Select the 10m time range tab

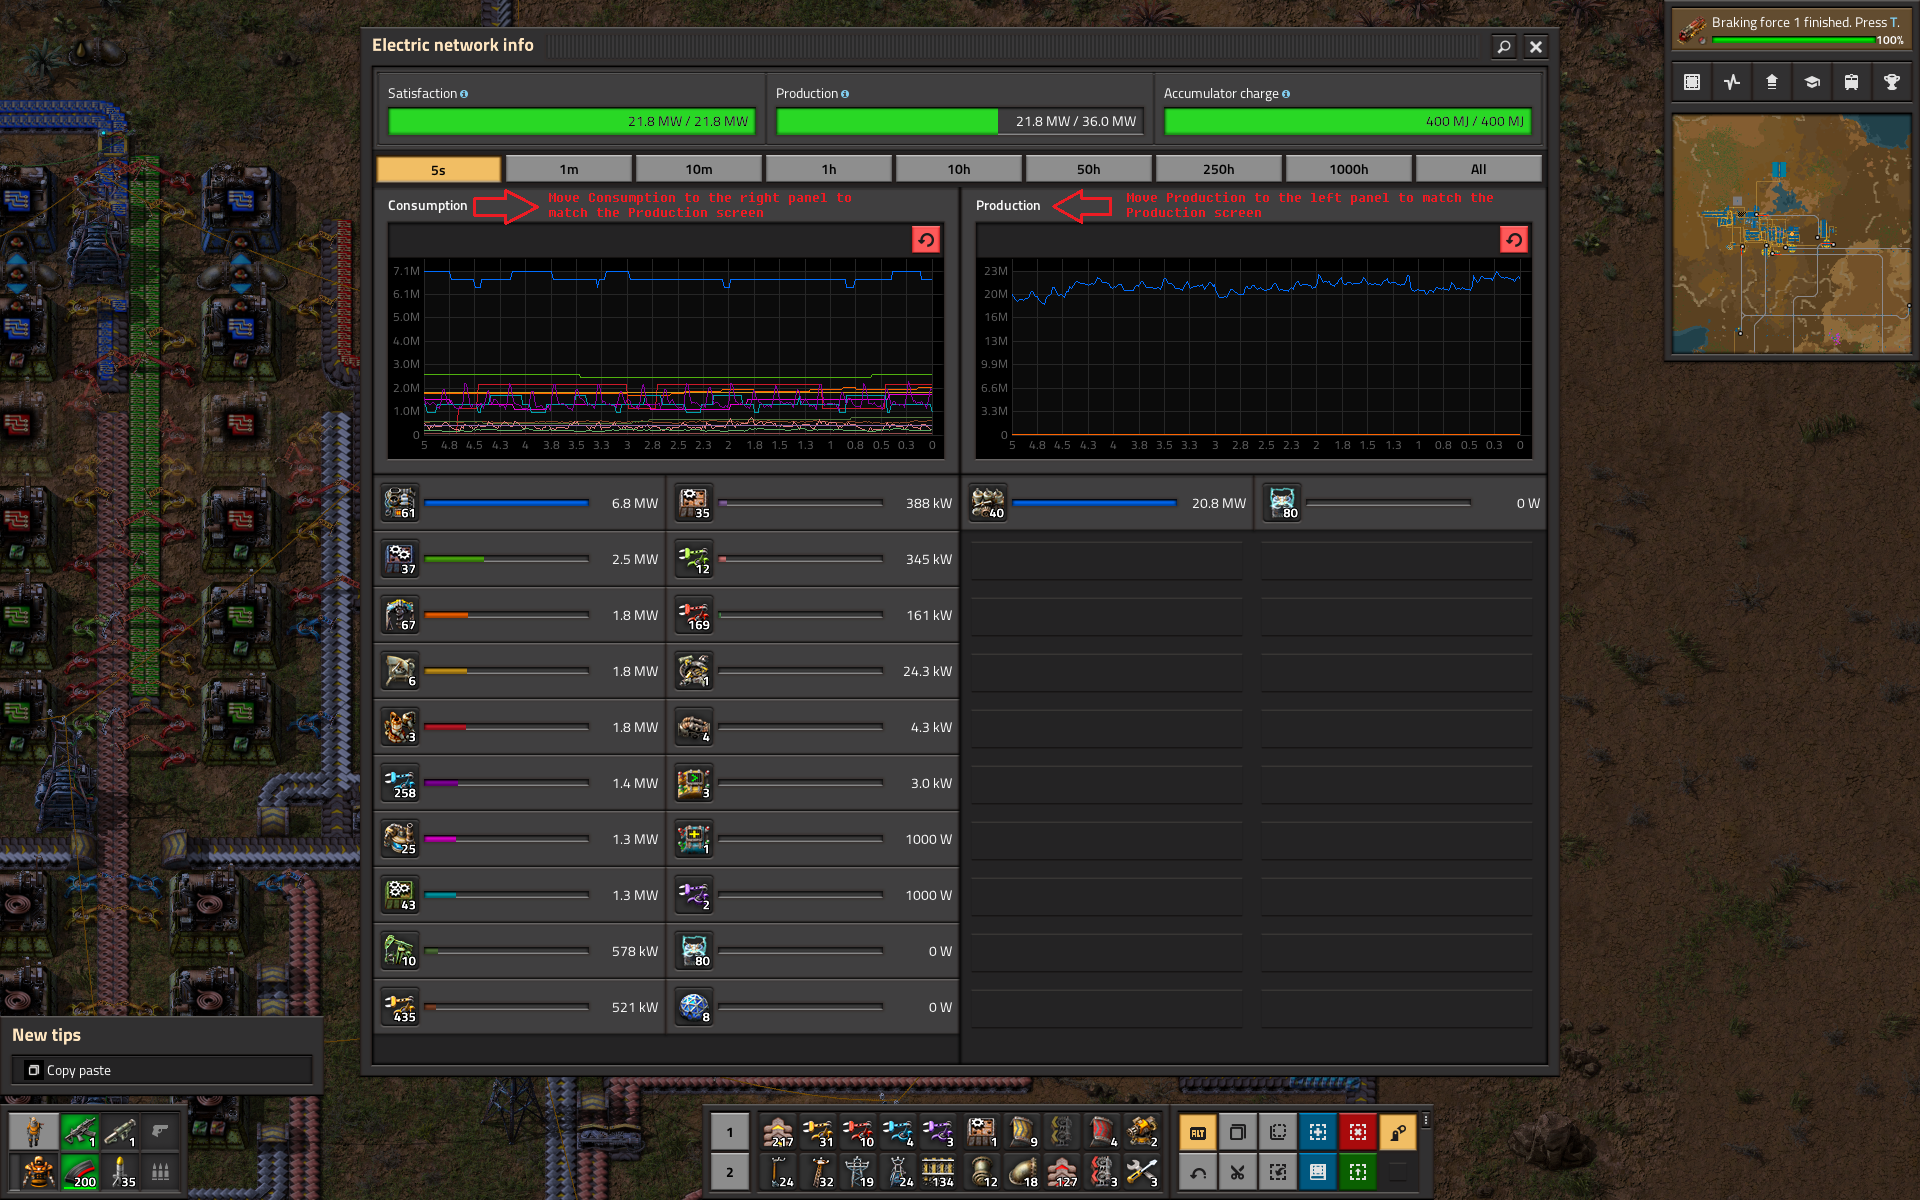click(x=698, y=169)
